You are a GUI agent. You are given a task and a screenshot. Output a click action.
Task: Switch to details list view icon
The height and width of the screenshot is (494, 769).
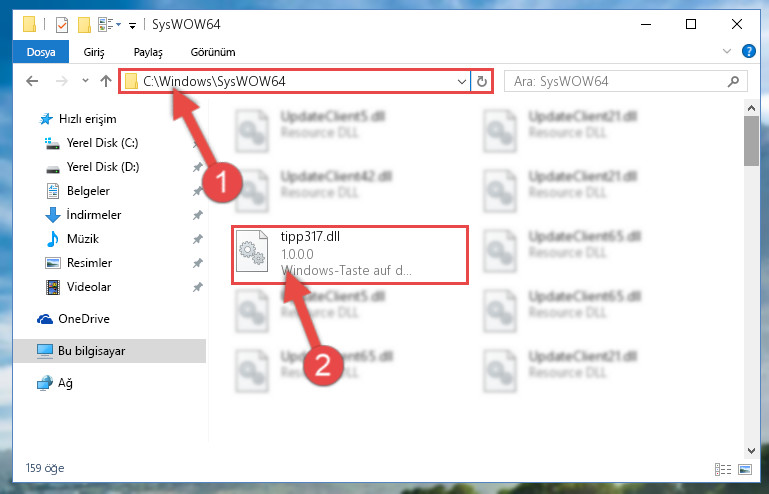coord(723,469)
